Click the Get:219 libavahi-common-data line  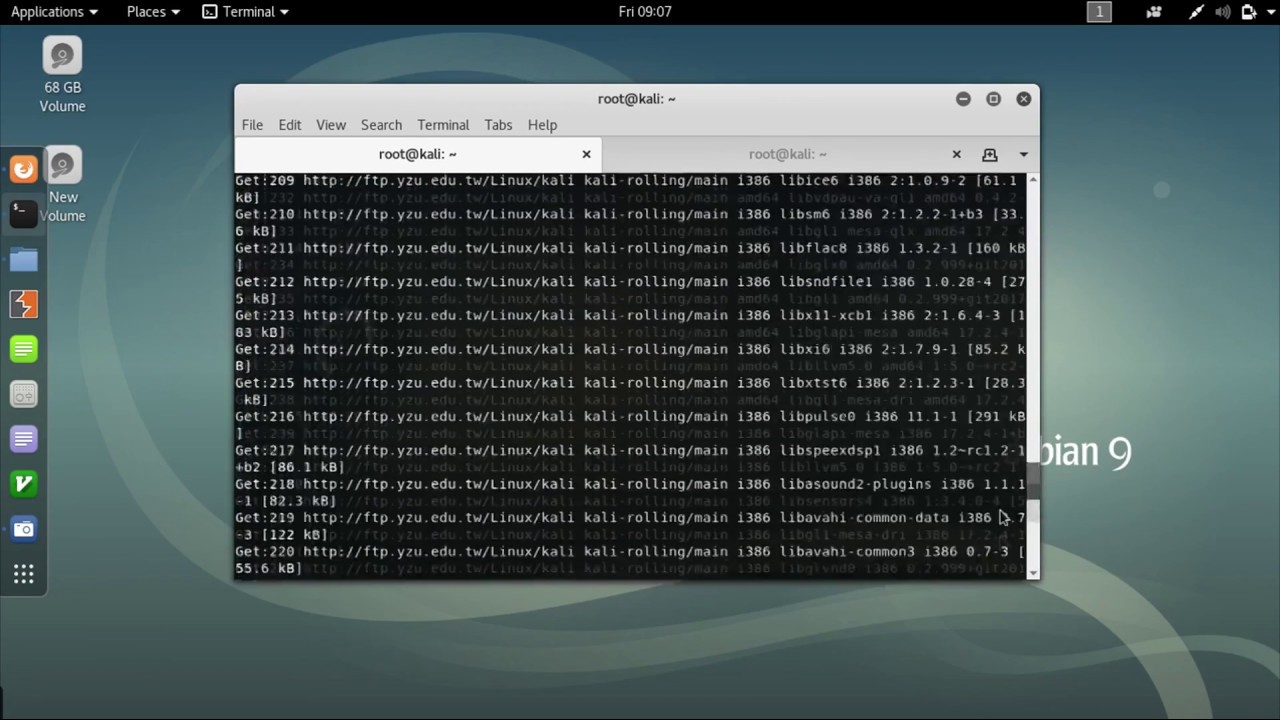tap(630, 526)
